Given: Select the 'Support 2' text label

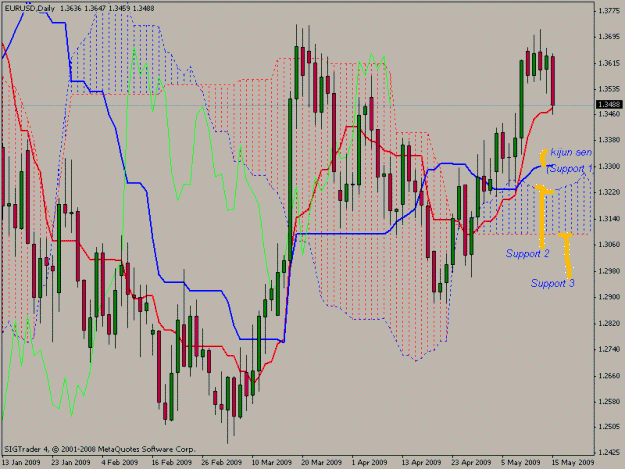Looking at the screenshot, I should 527,253.
